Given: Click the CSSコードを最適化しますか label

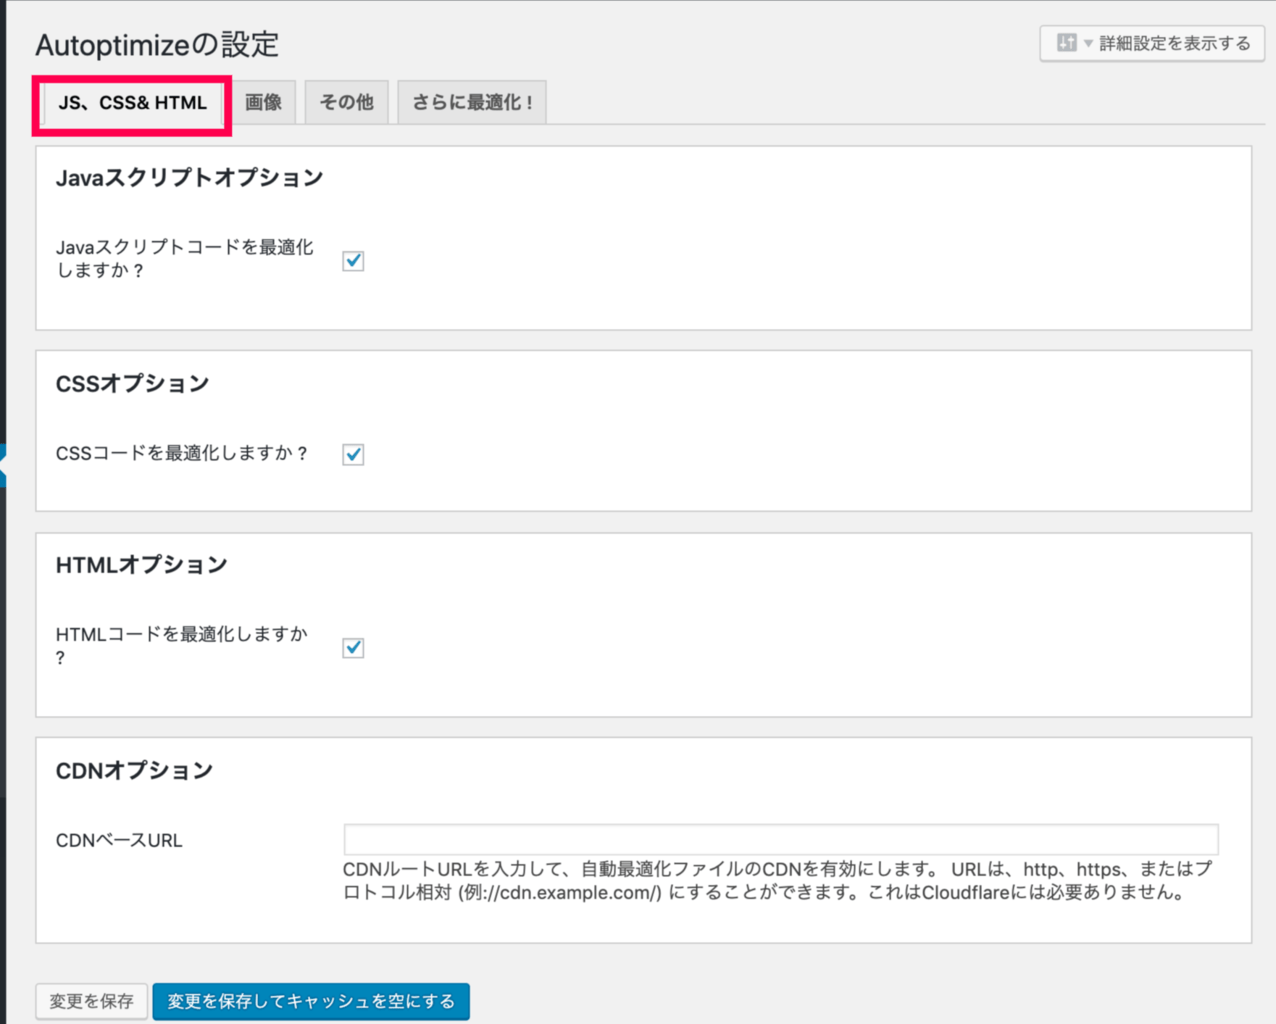Looking at the screenshot, I should [x=181, y=453].
